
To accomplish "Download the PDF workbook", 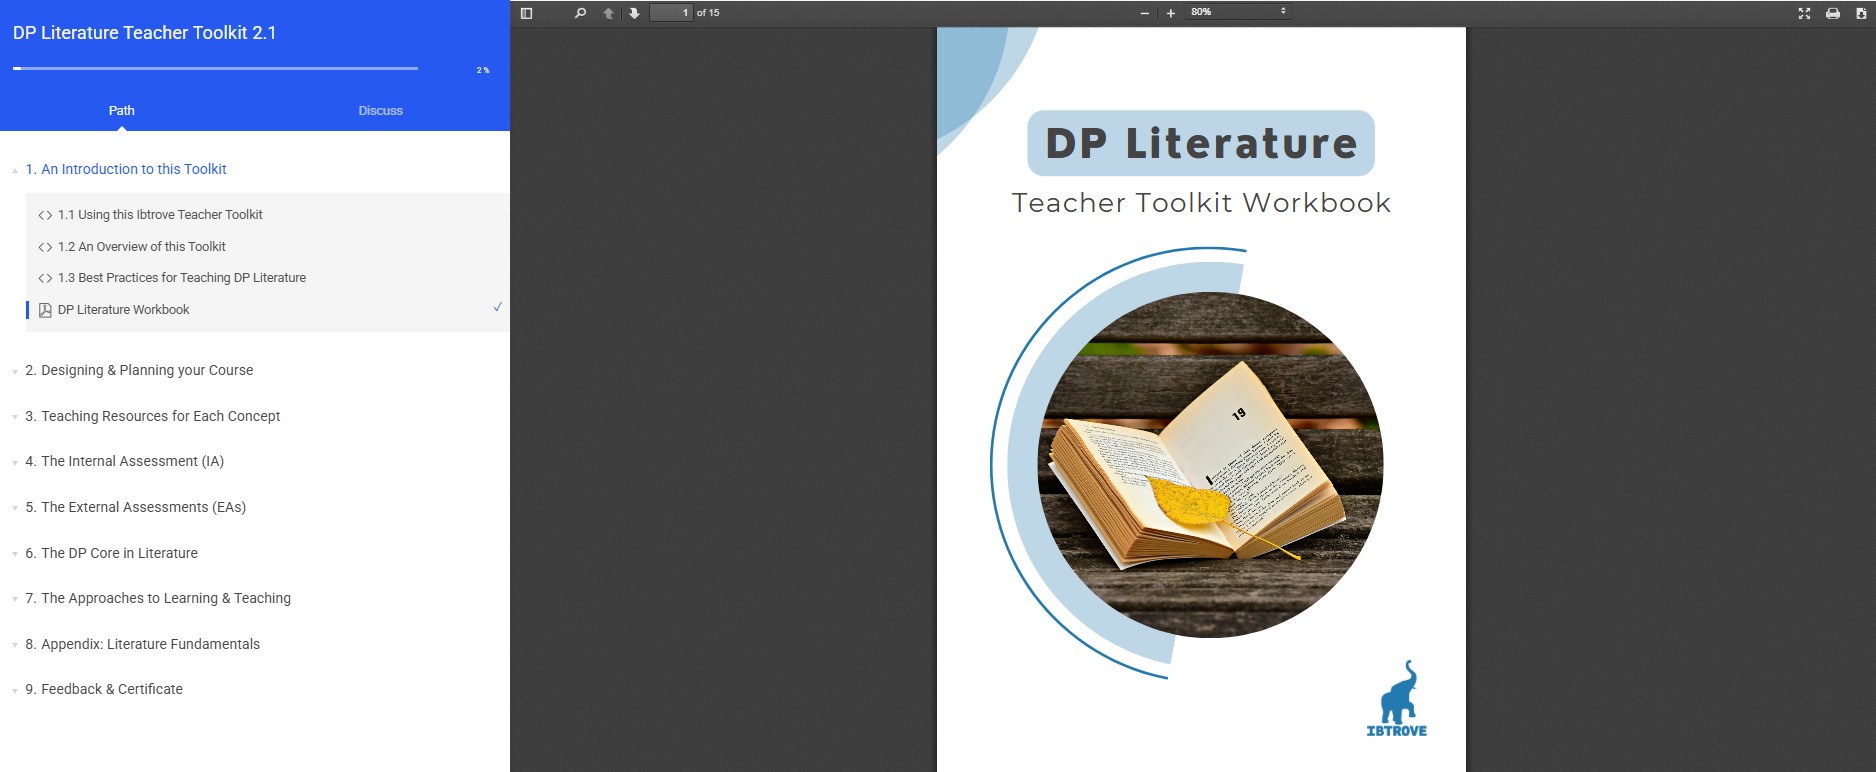I will pyautogui.click(x=1860, y=13).
